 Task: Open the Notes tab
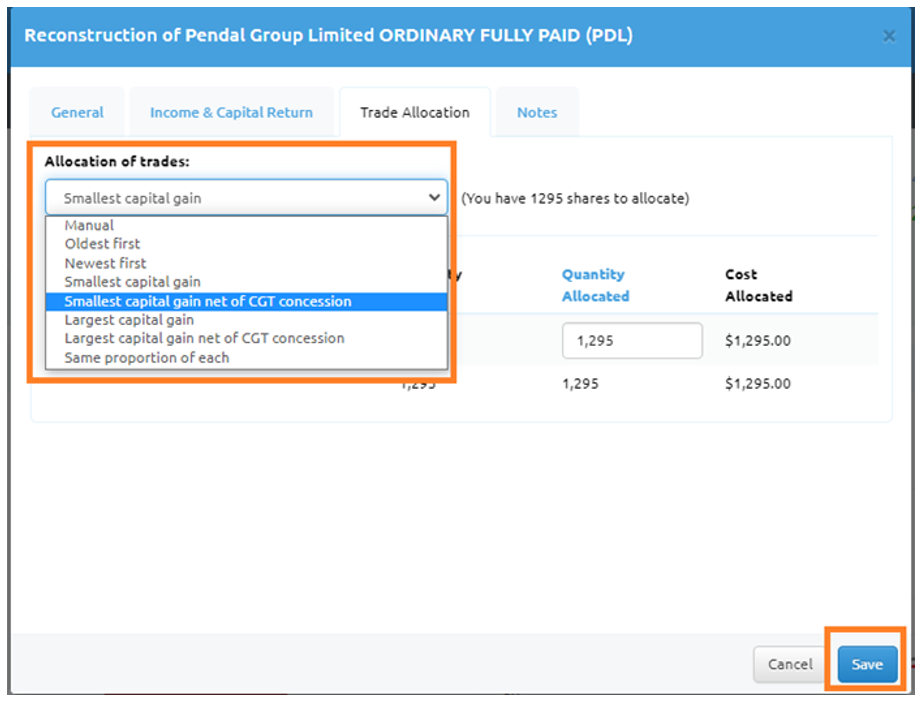click(537, 113)
